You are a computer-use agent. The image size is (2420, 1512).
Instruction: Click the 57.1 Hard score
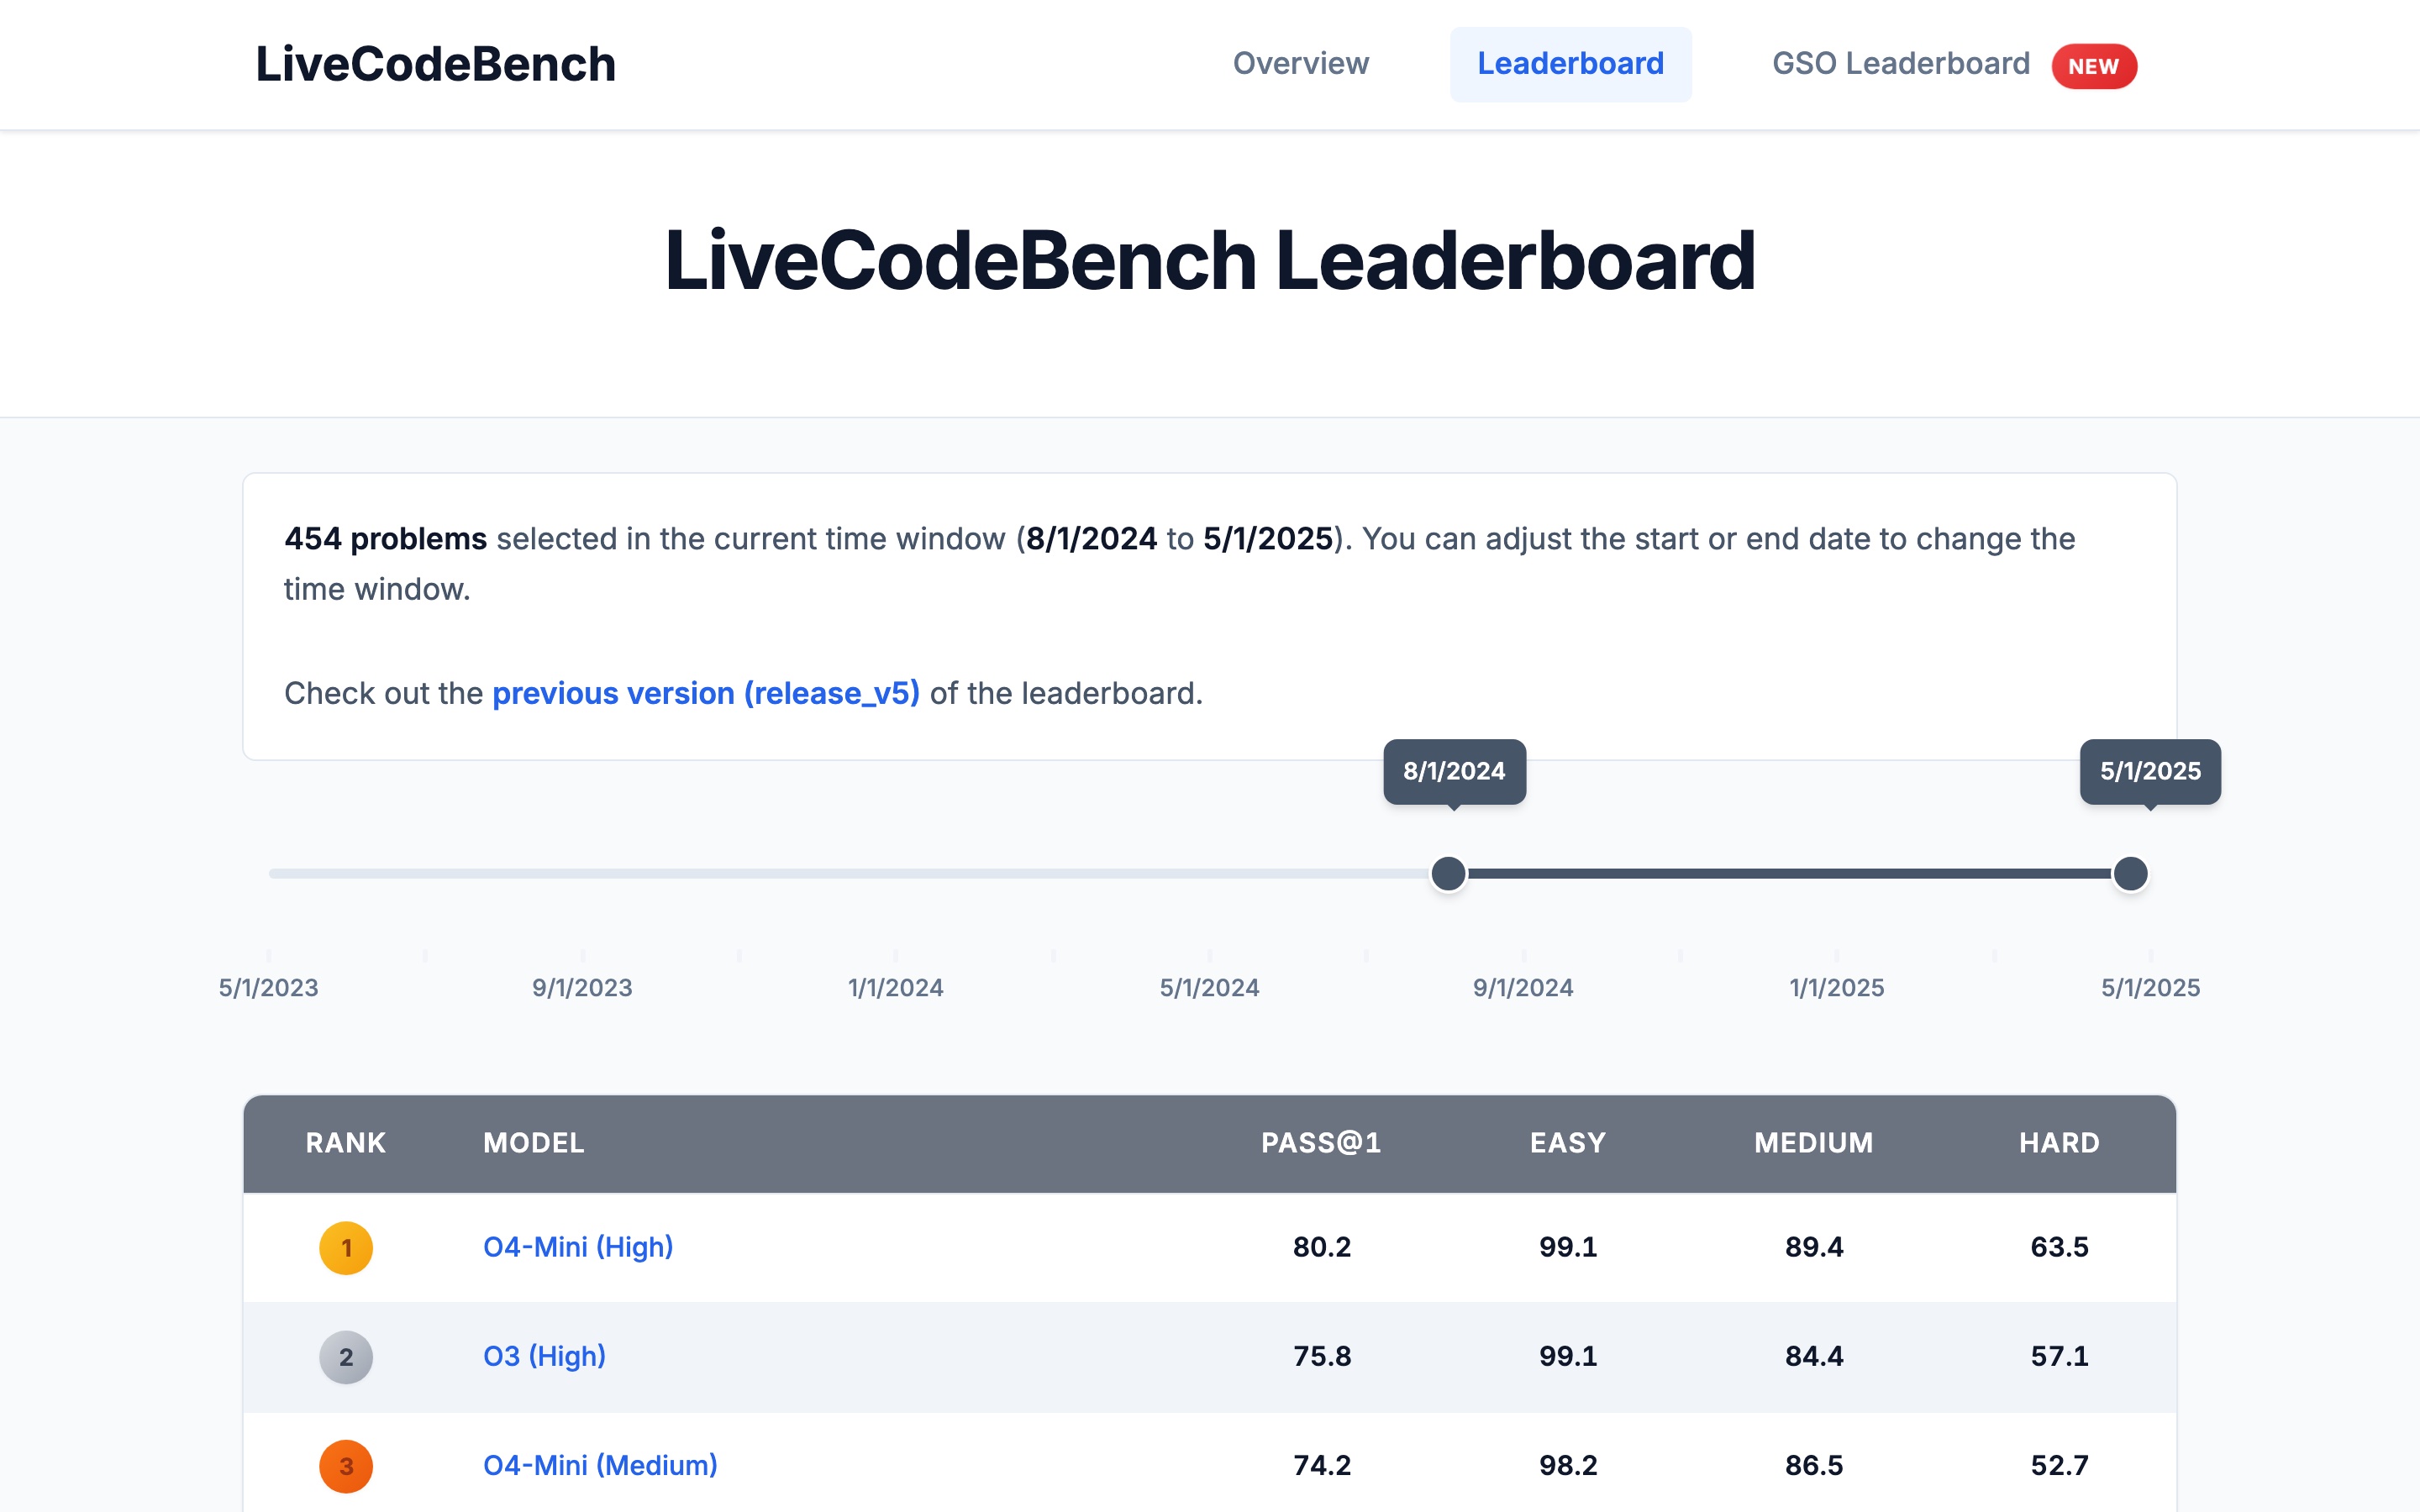(x=2059, y=1356)
